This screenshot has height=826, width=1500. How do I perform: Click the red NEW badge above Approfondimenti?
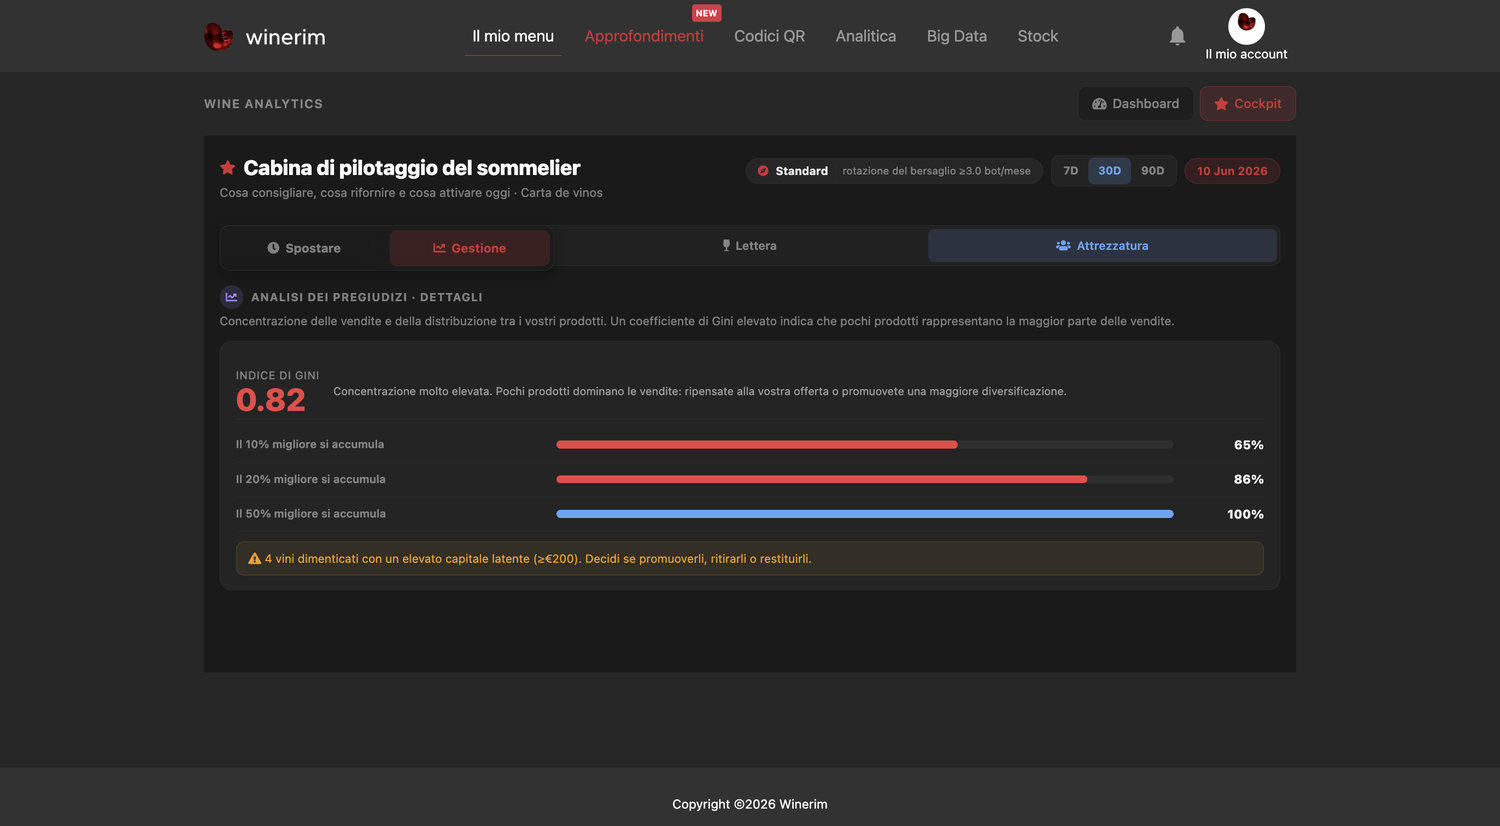706,13
